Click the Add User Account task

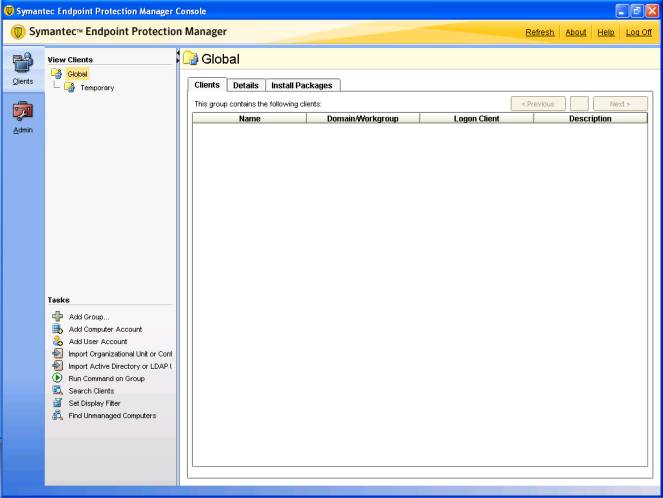(98, 341)
